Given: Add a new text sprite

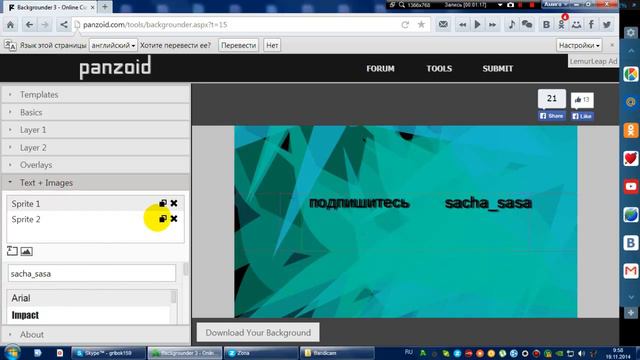Looking at the screenshot, I should coord(12,251).
